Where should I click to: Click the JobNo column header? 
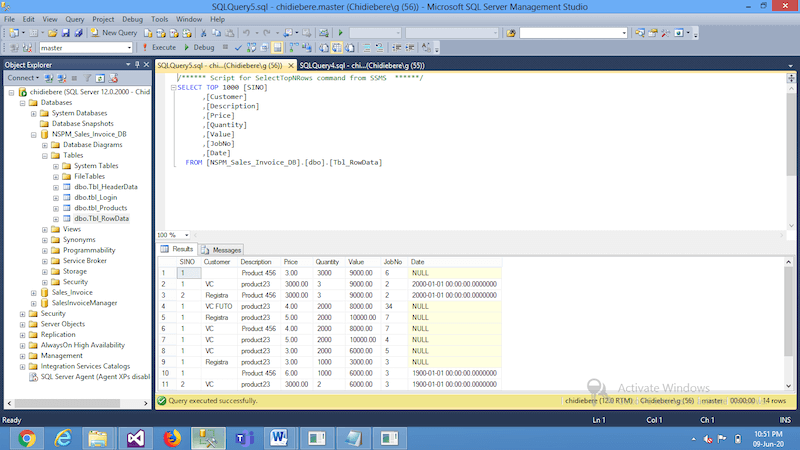coord(392,262)
